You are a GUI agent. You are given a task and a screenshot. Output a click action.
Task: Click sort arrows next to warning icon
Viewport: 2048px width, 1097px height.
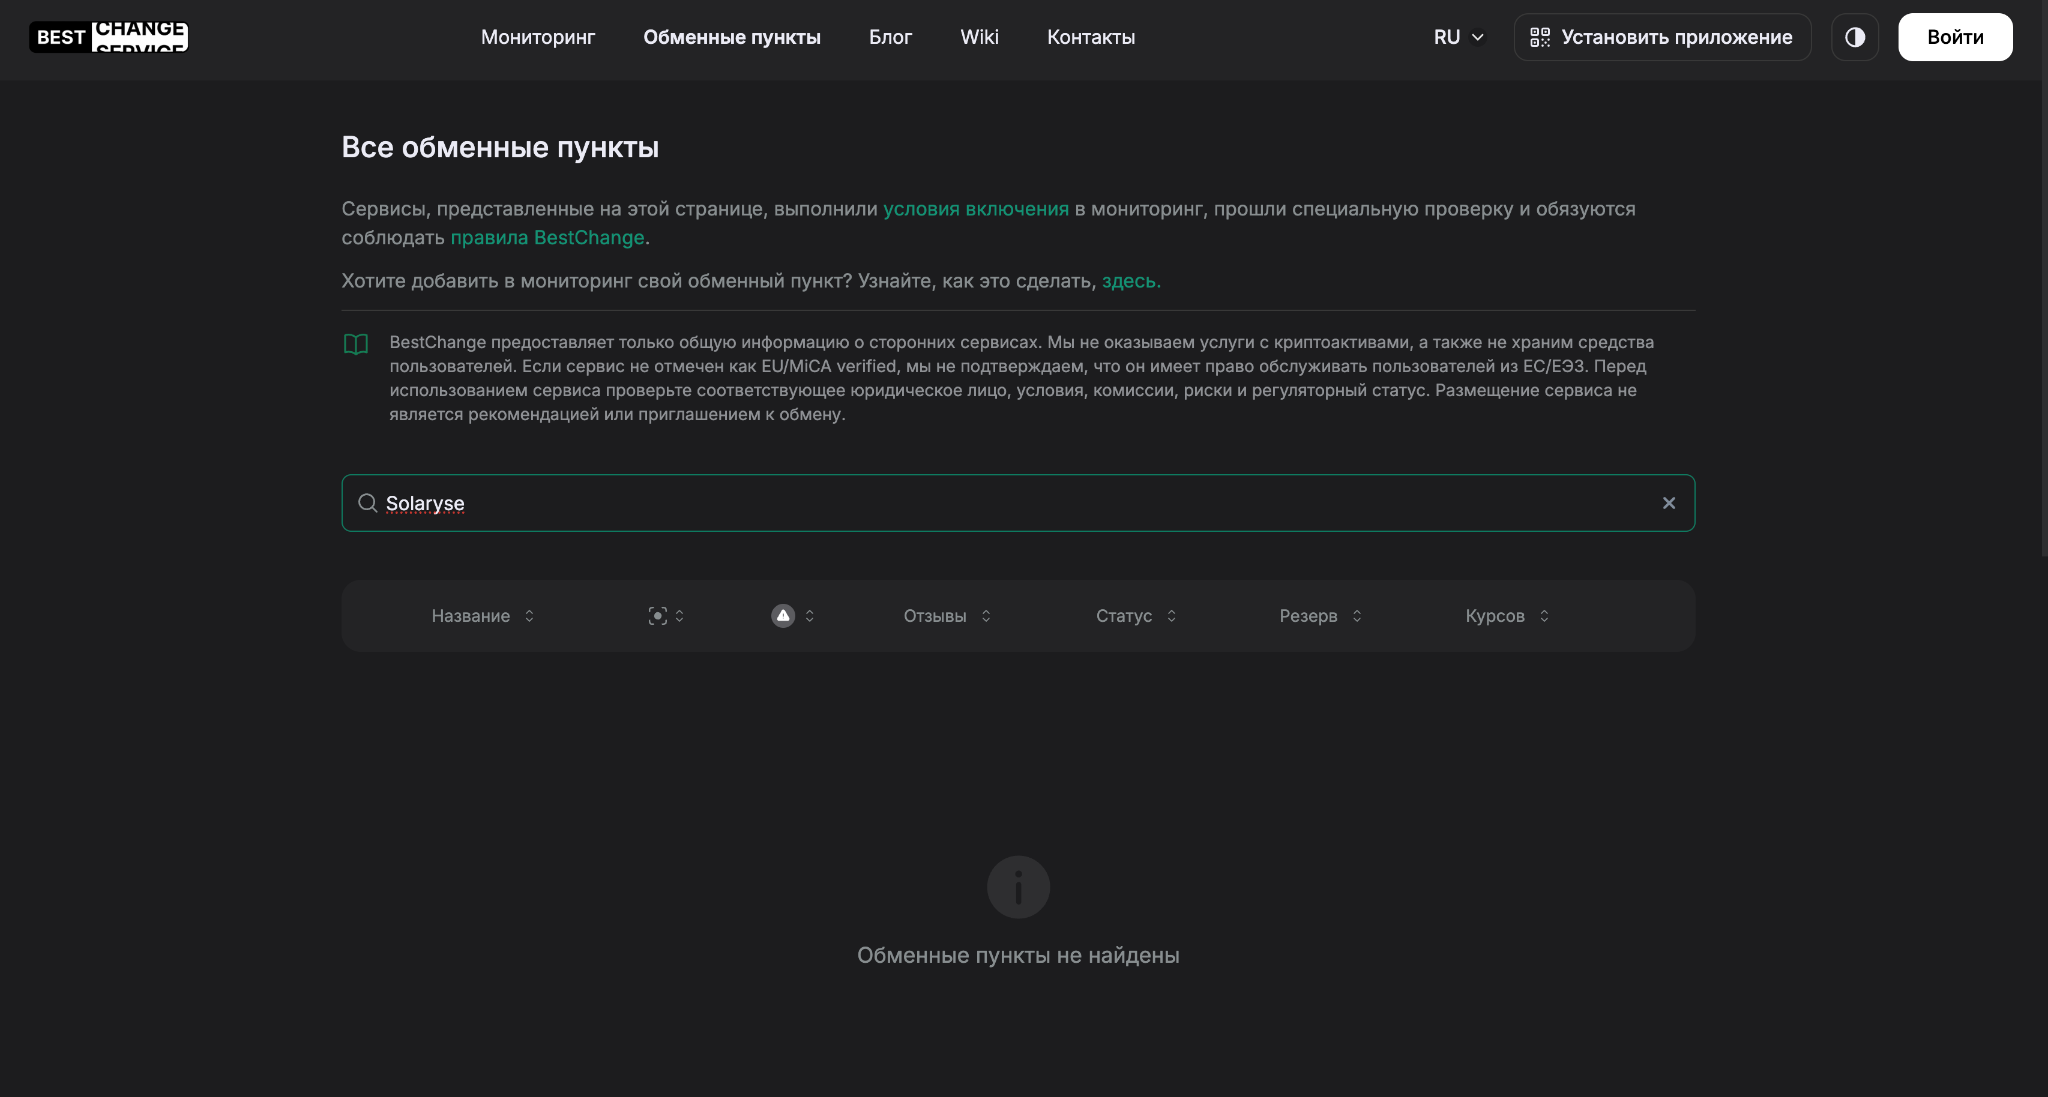click(810, 616)
